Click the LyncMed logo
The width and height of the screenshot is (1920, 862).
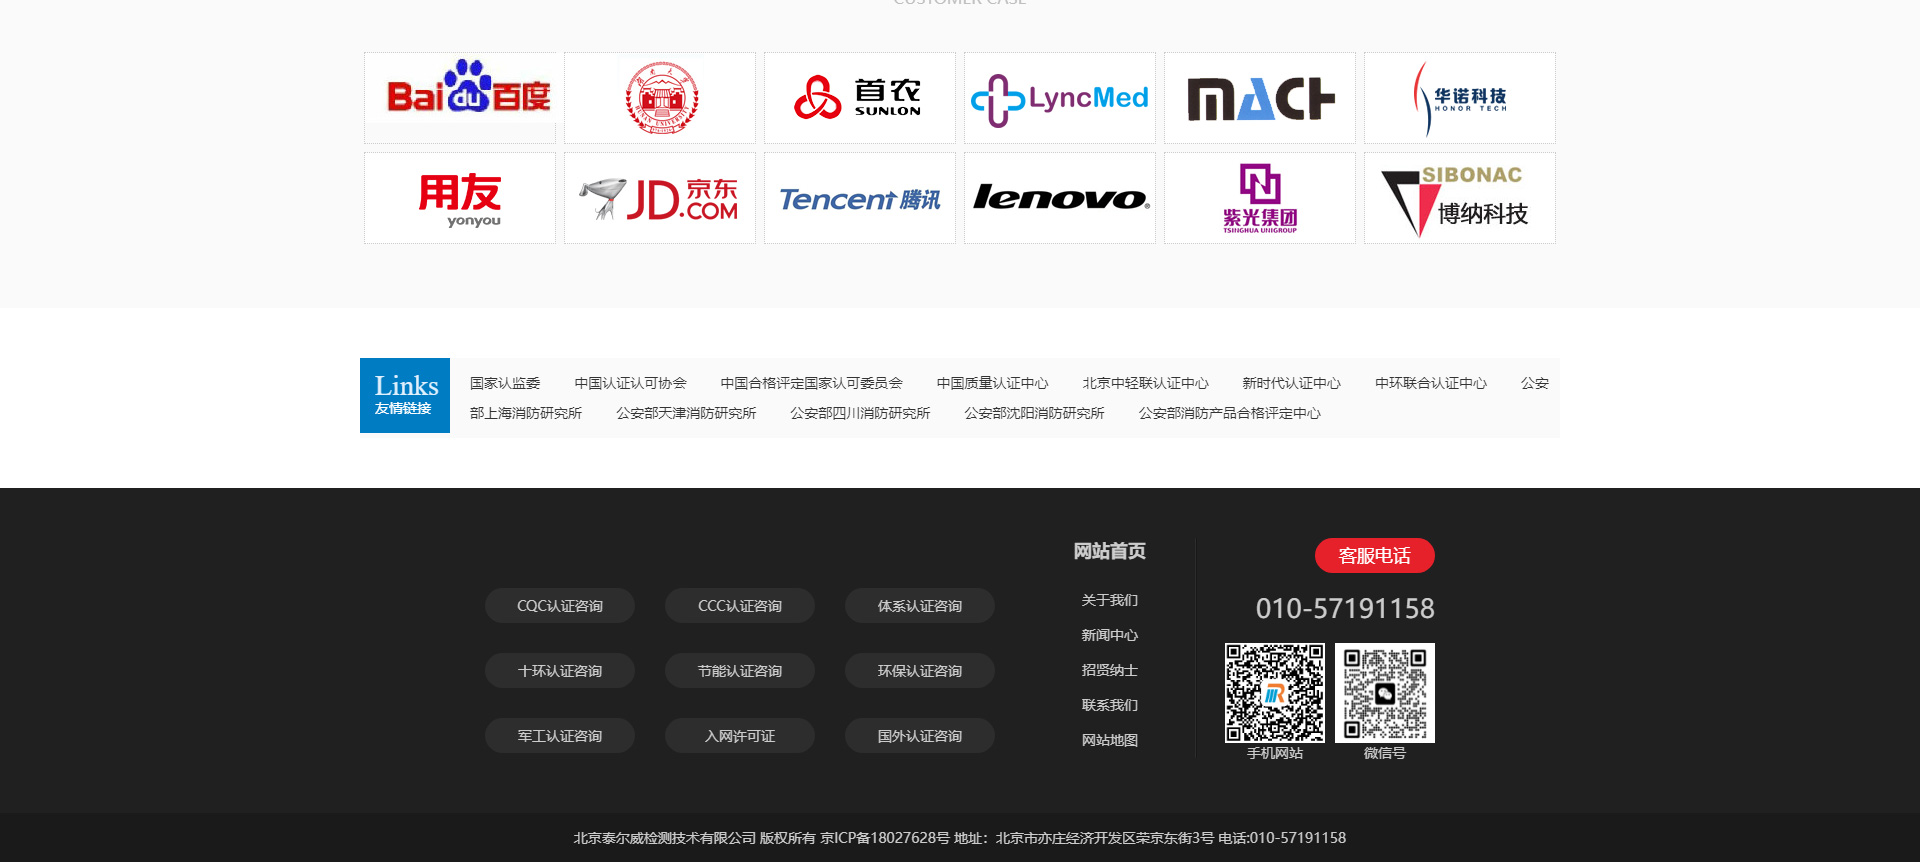[x=1060, y=98]
